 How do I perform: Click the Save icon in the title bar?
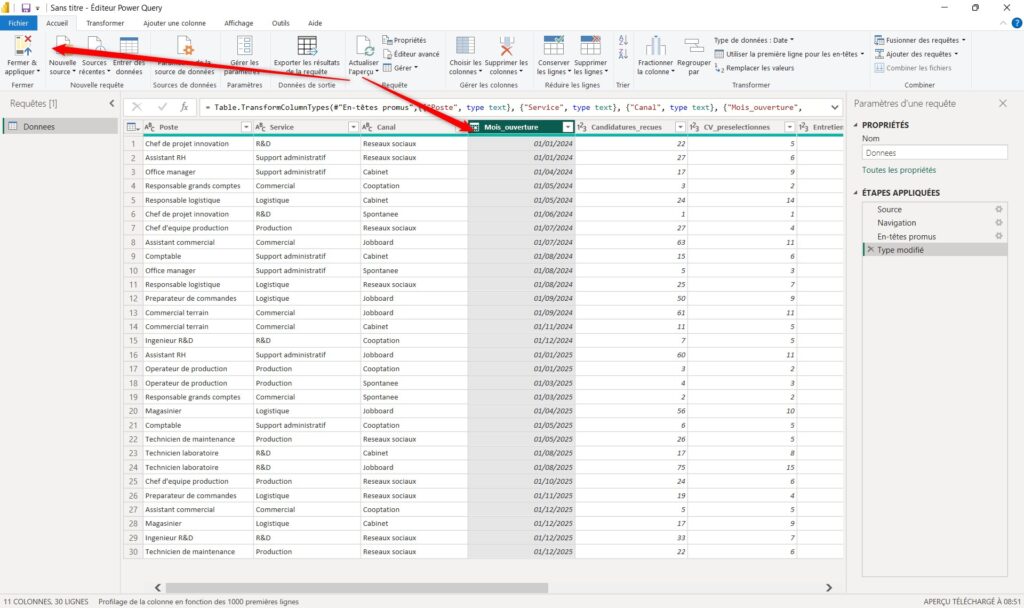pos(25,8)
